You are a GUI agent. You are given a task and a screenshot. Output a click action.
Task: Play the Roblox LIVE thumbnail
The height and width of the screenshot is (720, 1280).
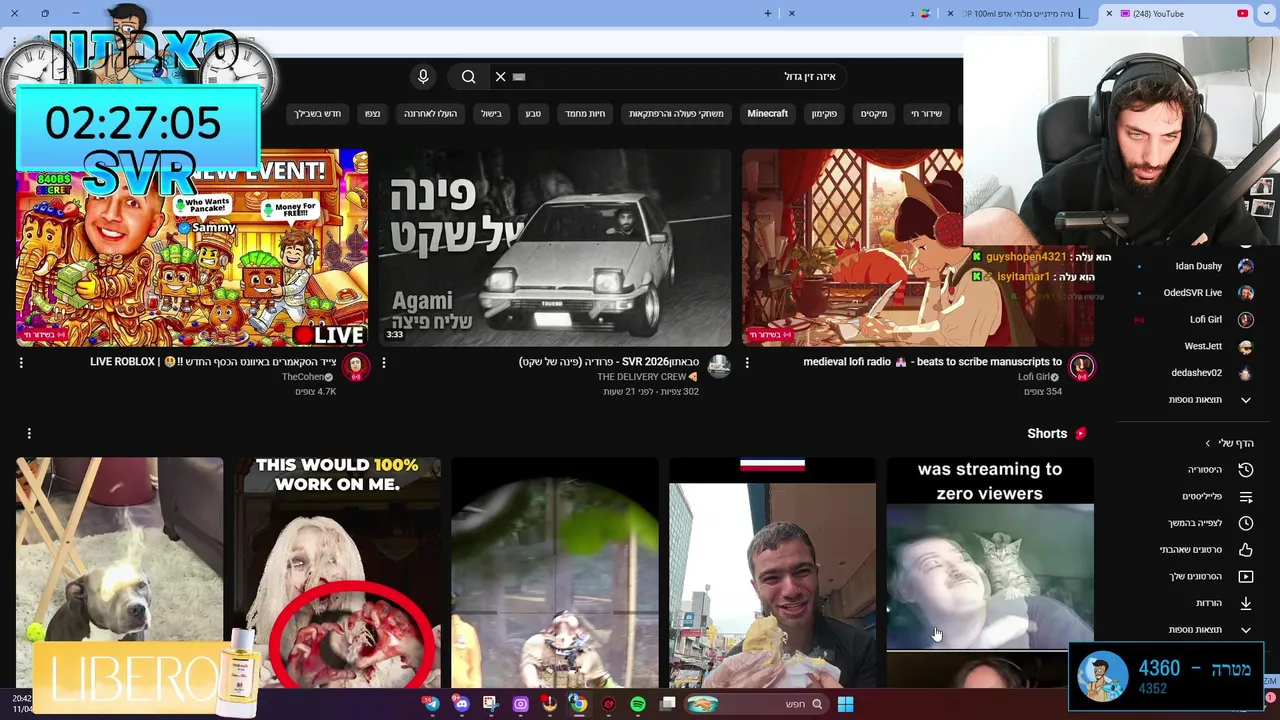(192, 248)
